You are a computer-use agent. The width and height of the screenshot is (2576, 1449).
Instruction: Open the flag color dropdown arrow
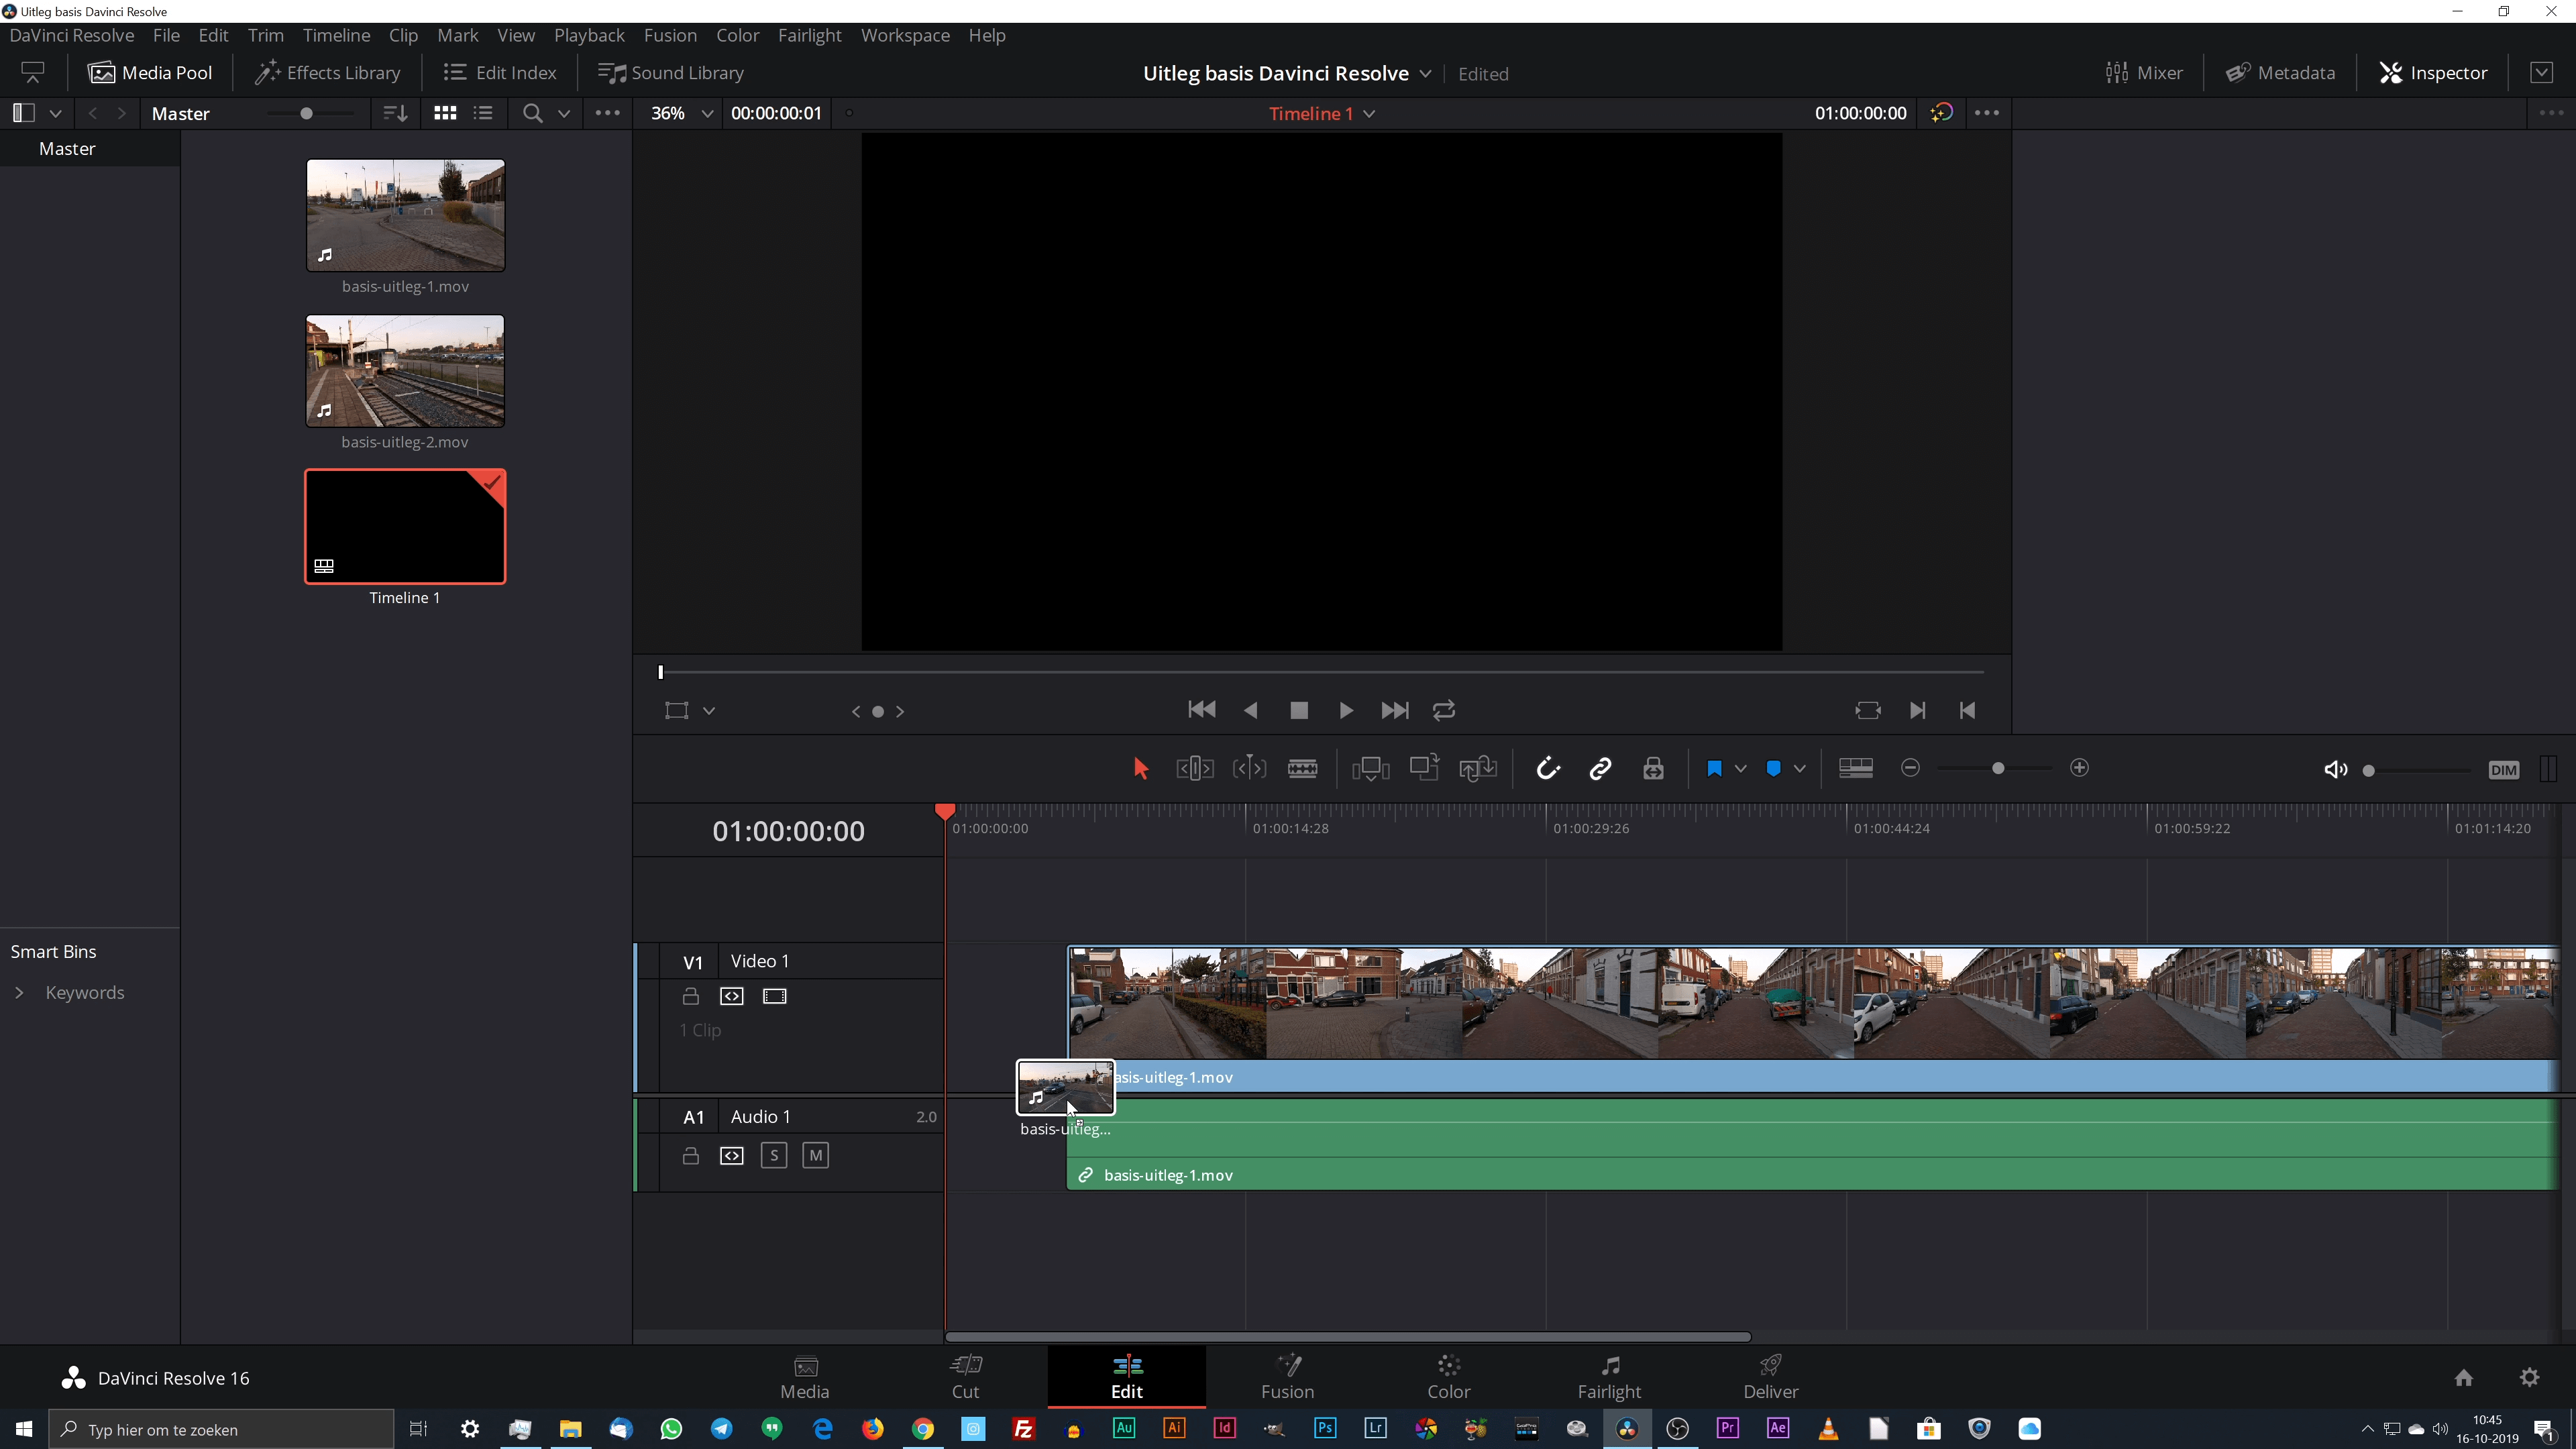(x=1740, y=768)
